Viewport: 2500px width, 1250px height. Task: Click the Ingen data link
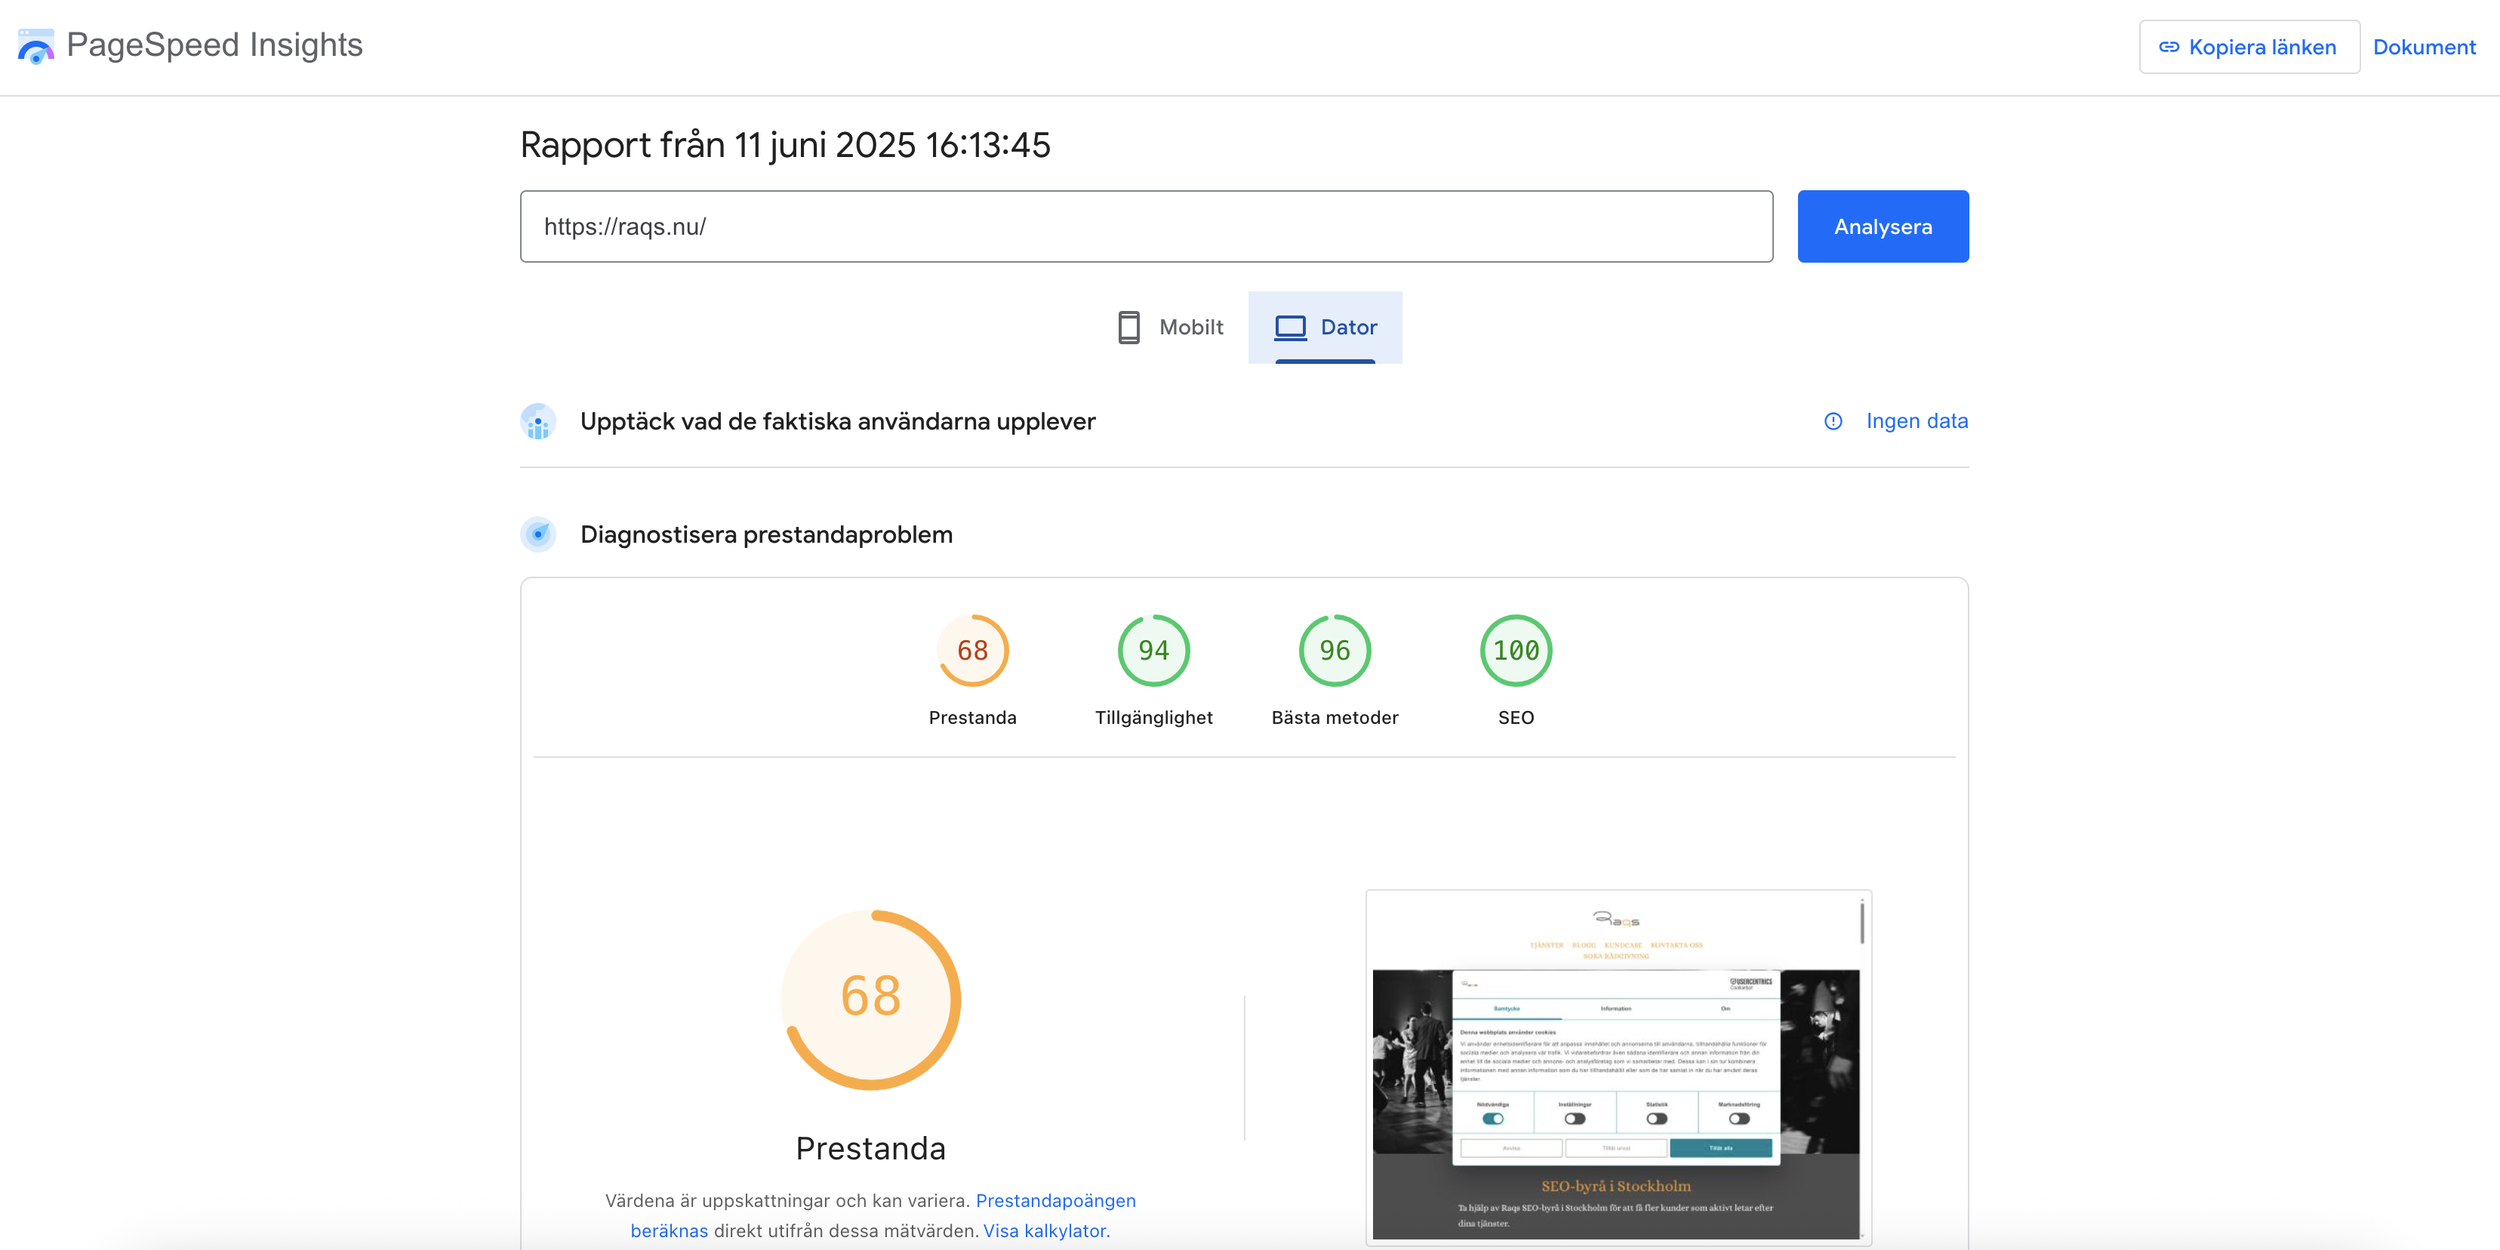(x=1916, y=421)
